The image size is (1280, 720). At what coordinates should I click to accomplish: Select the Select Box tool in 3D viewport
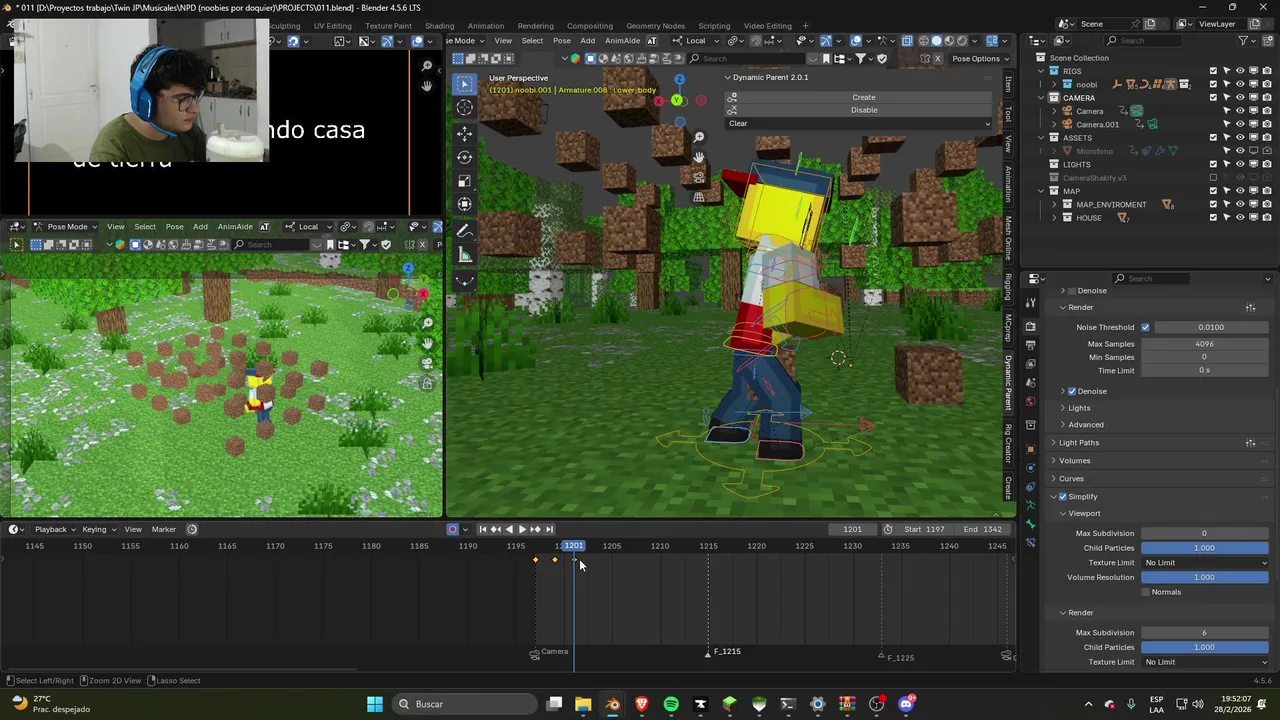[x=464, y=84]
